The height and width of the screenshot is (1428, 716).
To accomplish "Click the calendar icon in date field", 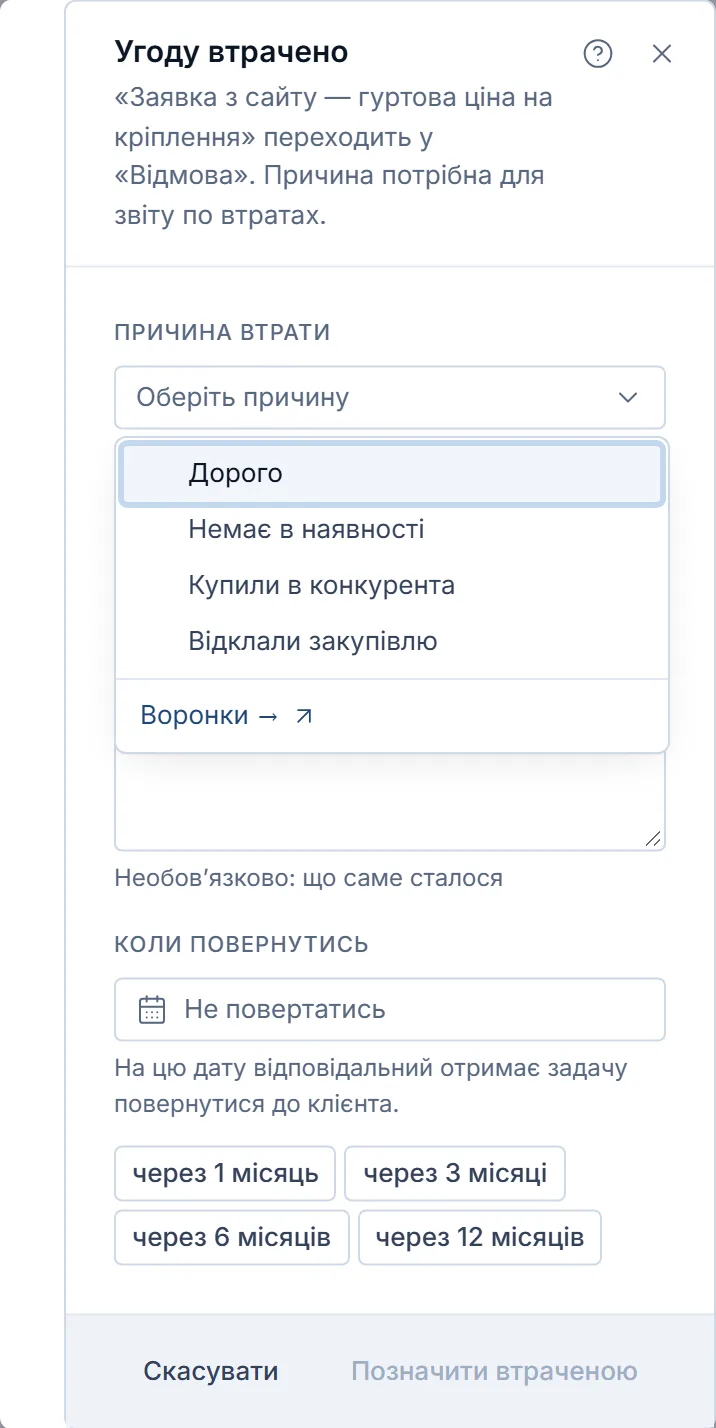I will click(151, 1009).
